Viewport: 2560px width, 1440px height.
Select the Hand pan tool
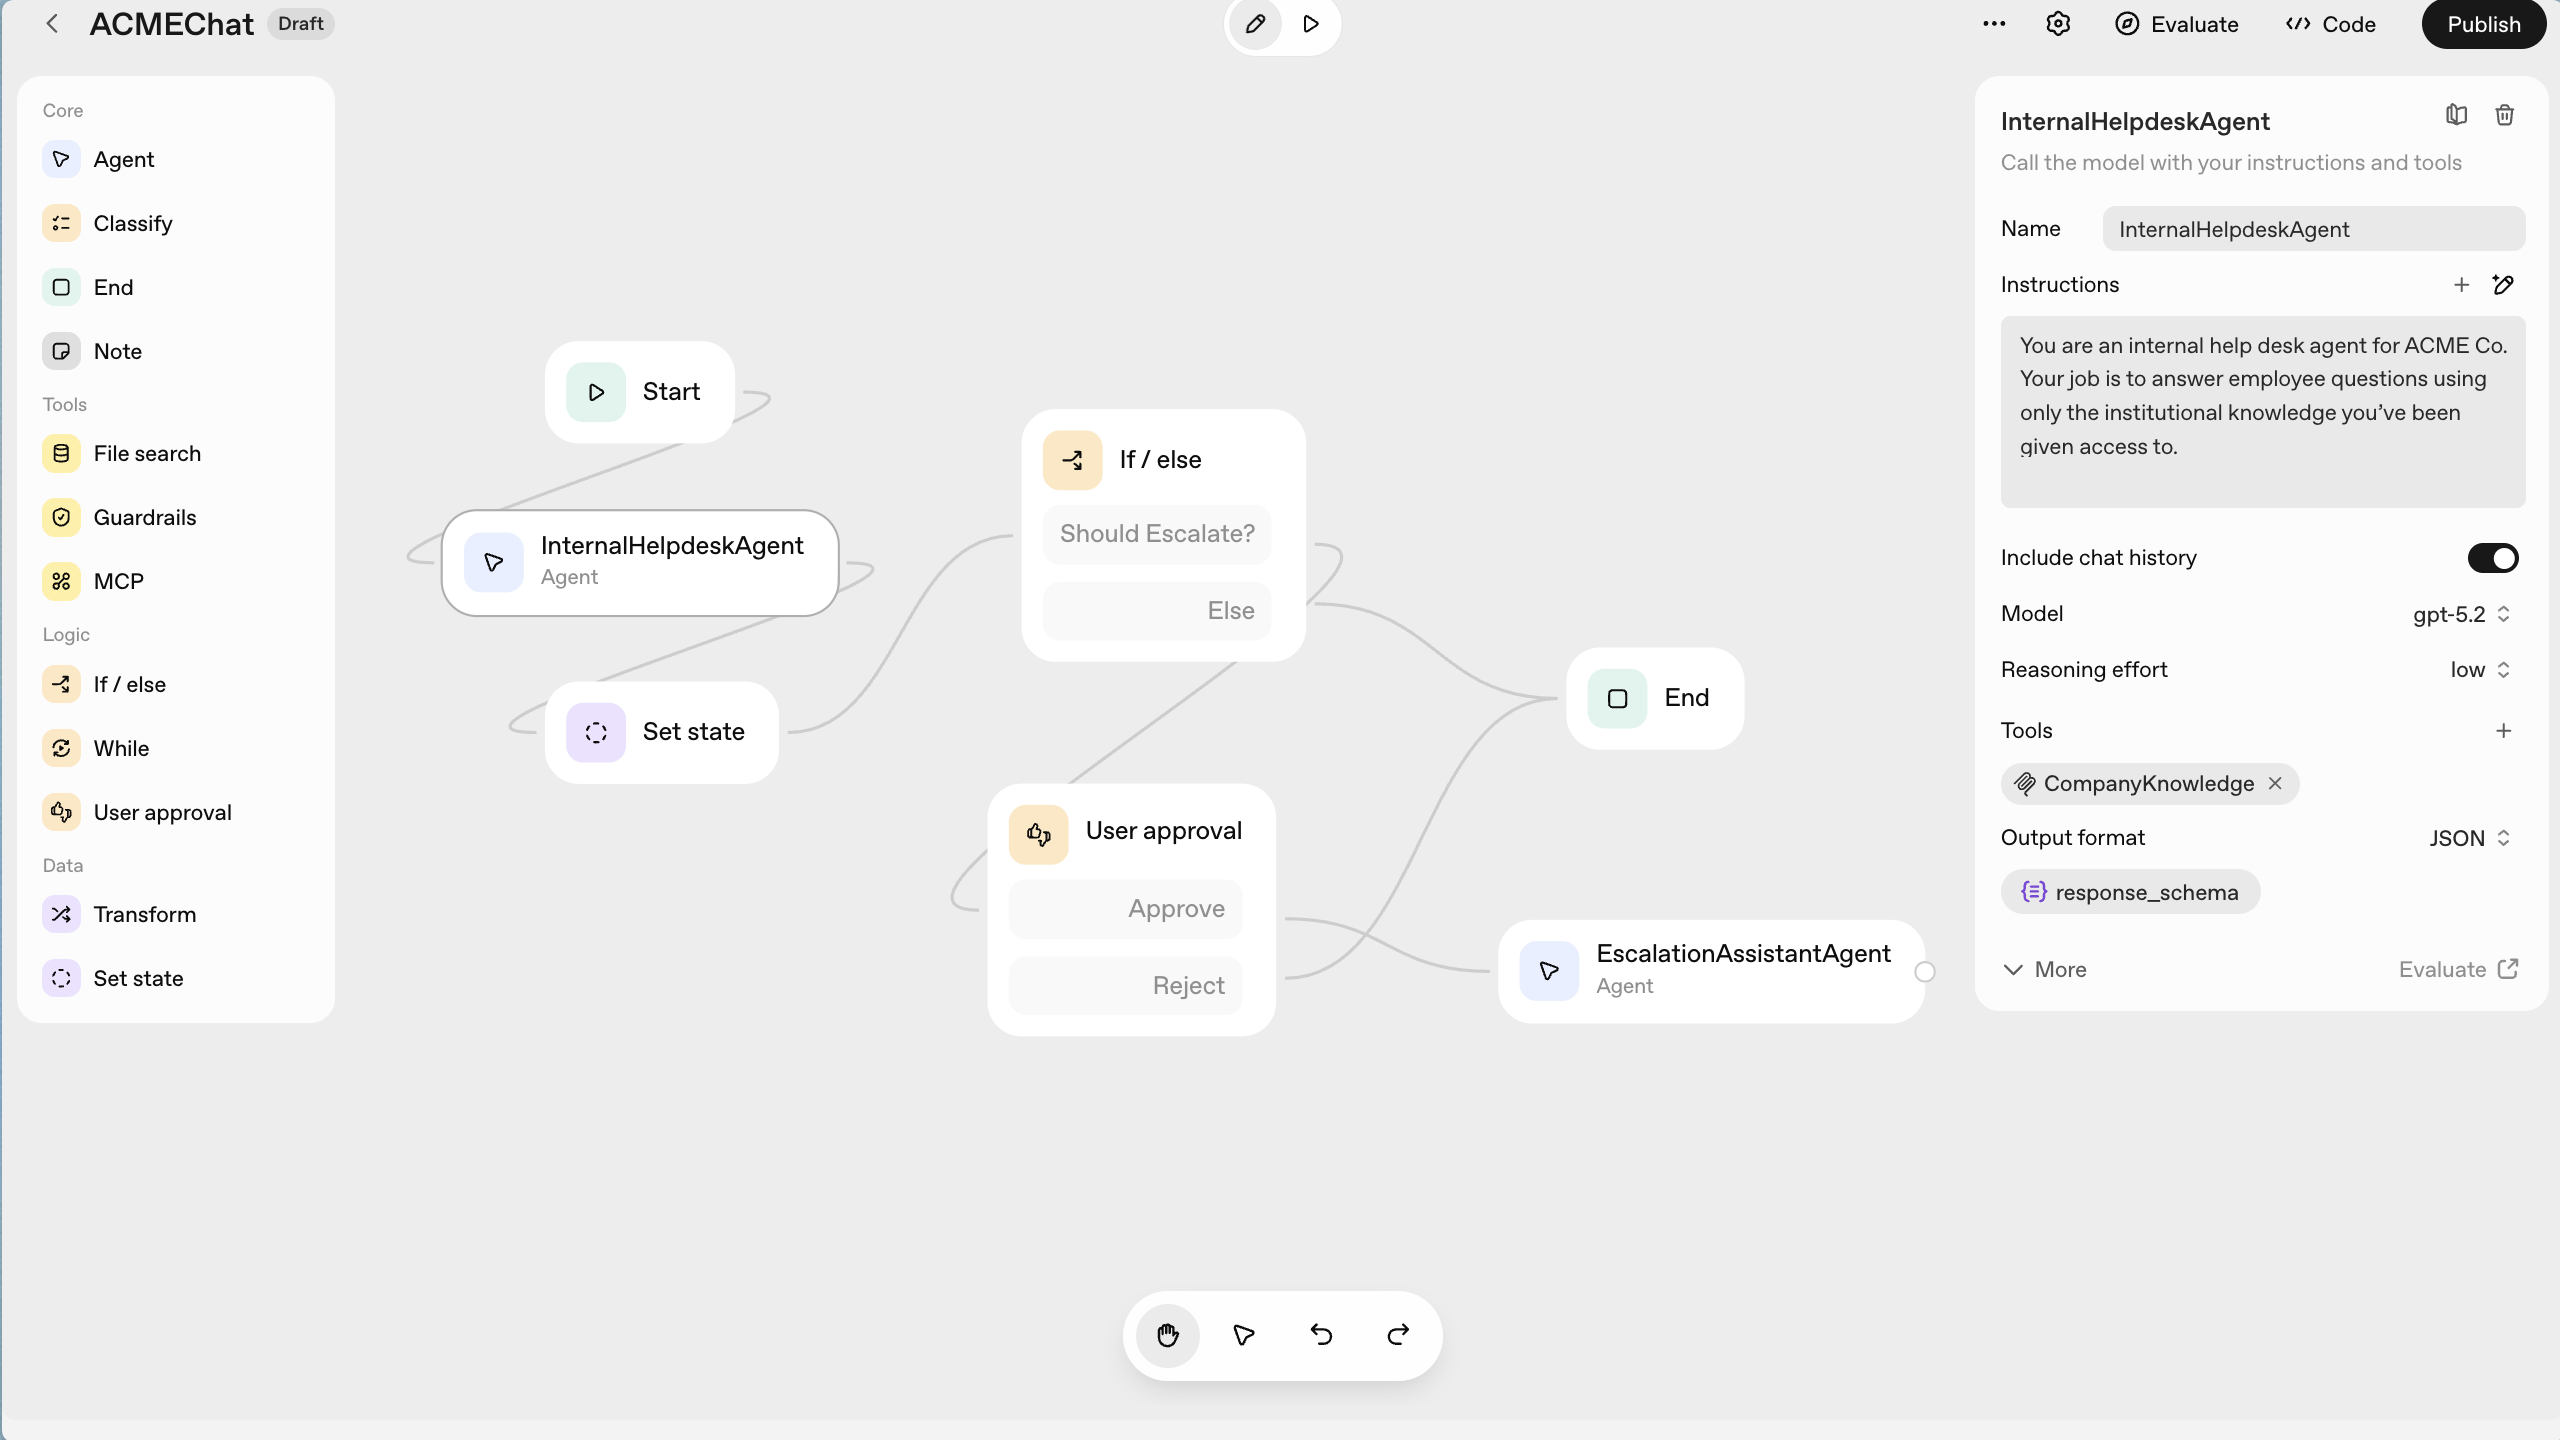click(x=1167, y=1335)
